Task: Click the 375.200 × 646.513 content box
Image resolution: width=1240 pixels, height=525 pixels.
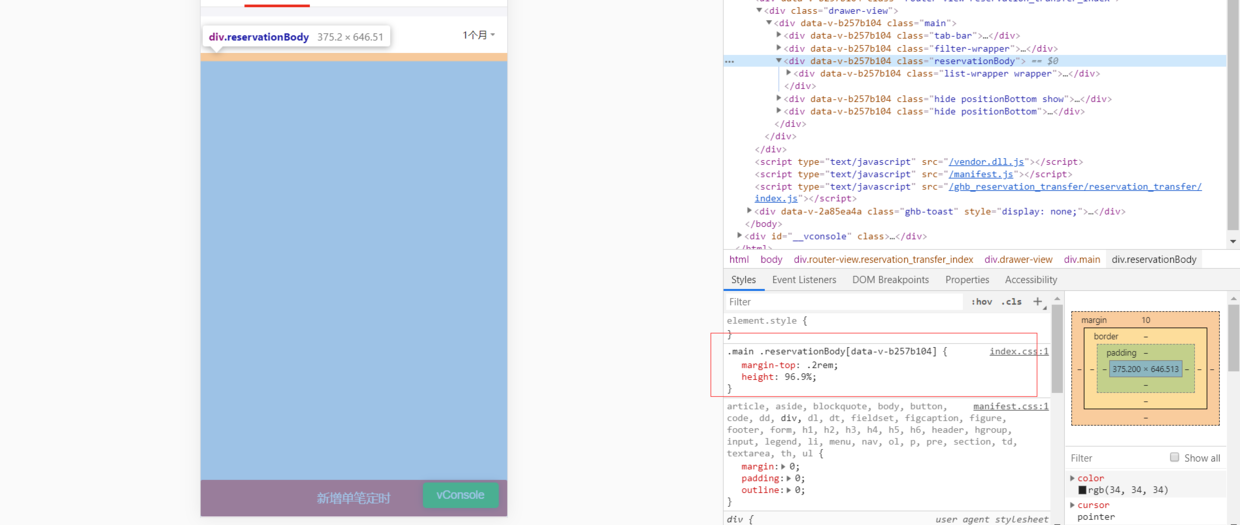Action: click(x=1146, y=369)
